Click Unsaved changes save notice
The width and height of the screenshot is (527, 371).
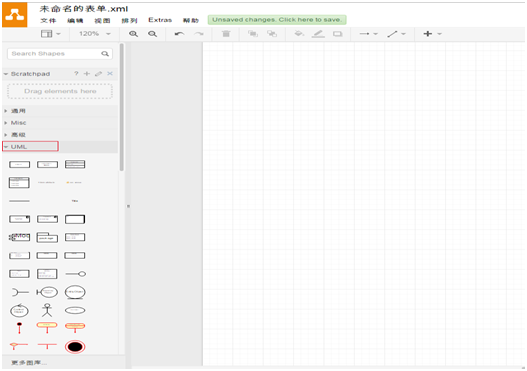[277, 20]
